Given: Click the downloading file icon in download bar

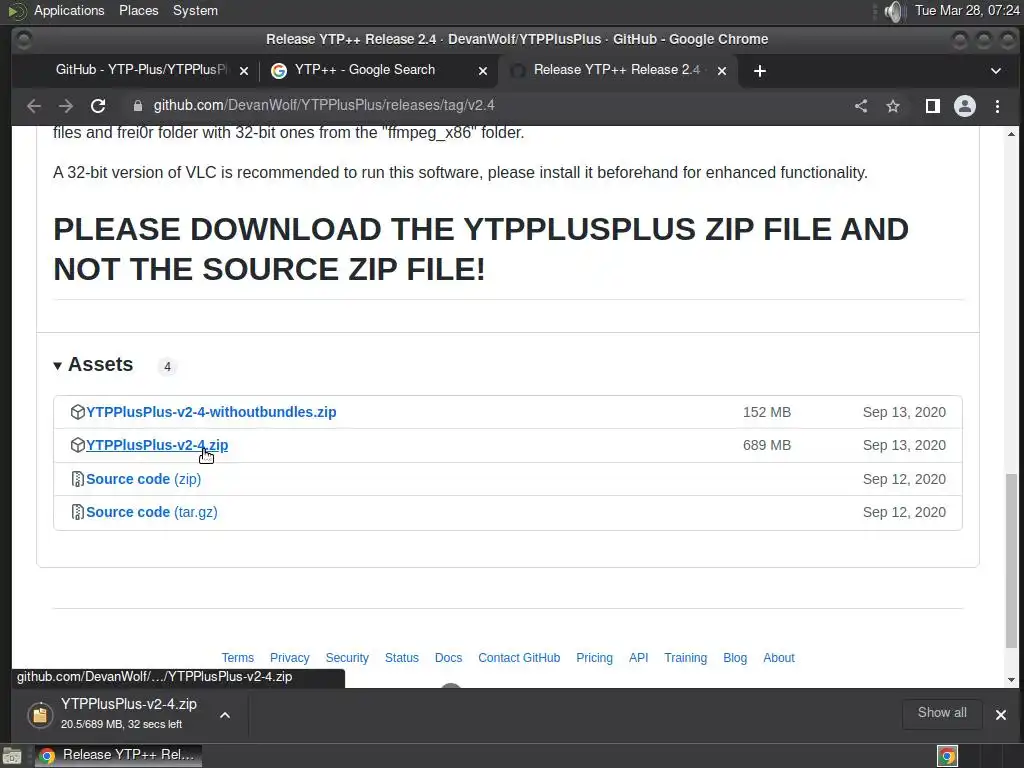Looking at the screenshot, I should pos(40,715).
